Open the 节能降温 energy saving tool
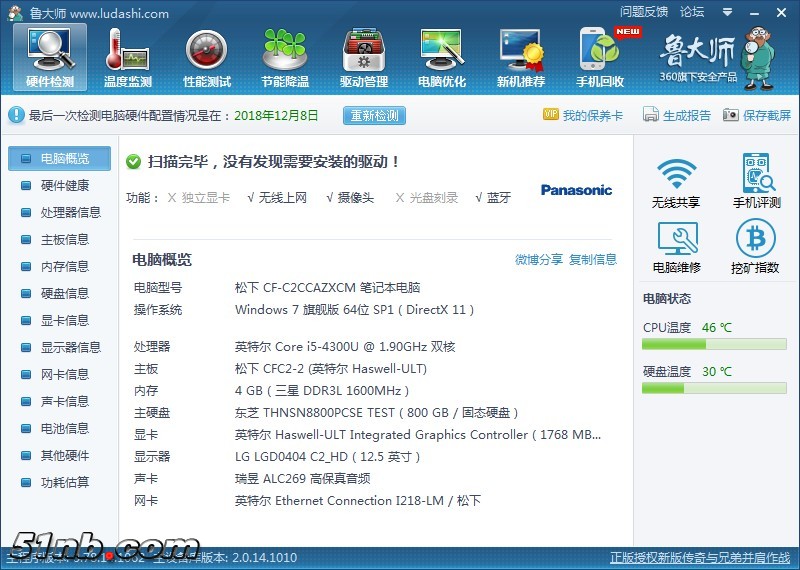 pyautogui.click(x=285, y=57)
